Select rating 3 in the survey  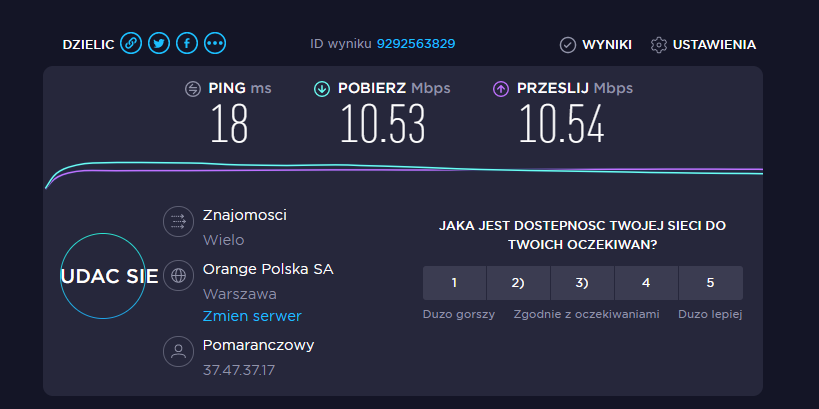tap(582, 283)
